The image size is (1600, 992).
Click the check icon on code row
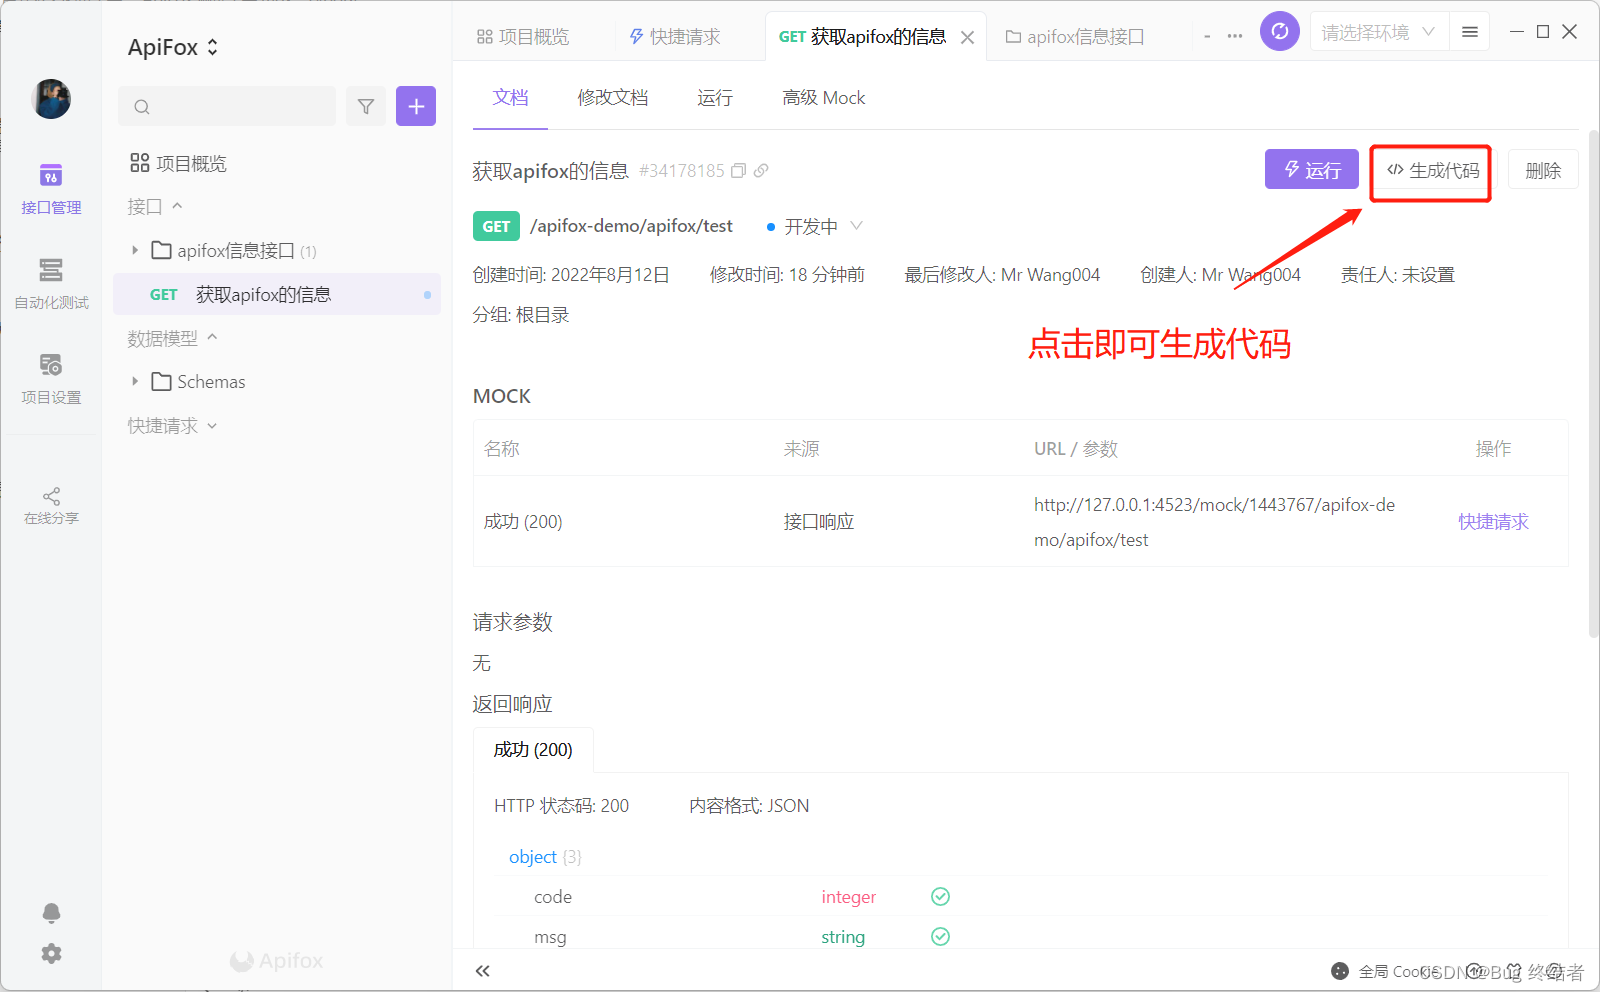[x=940, y=896]
